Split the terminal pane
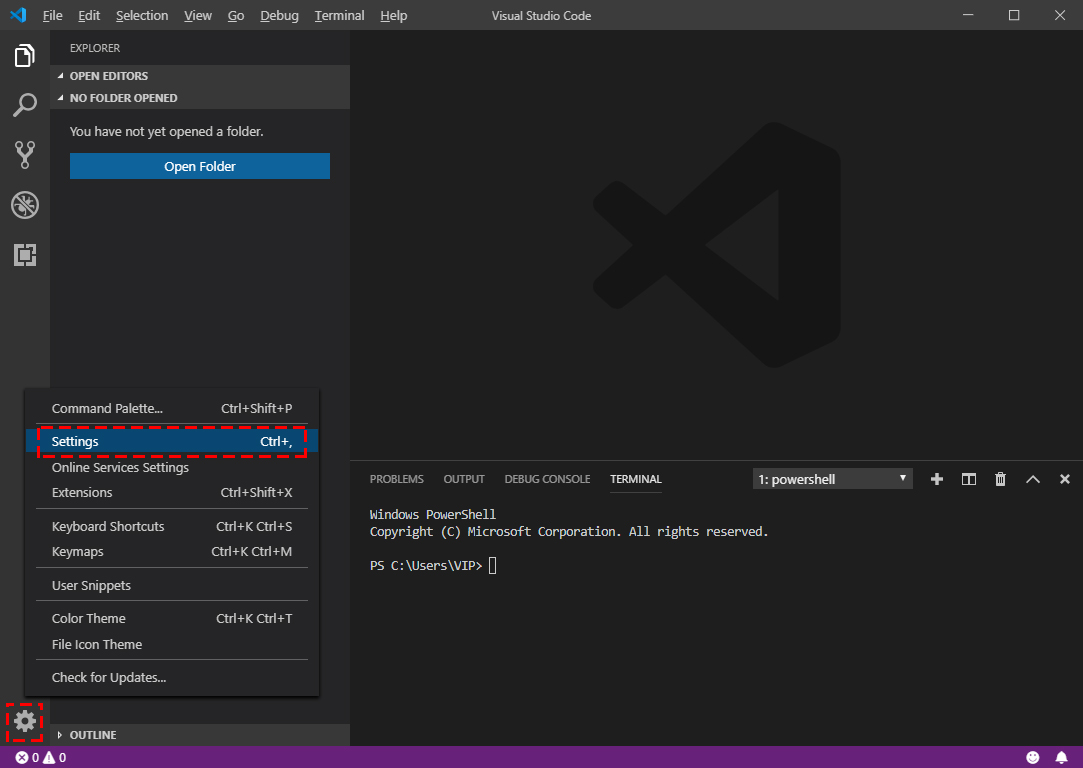1083x768 pixels. coord(968,479)
